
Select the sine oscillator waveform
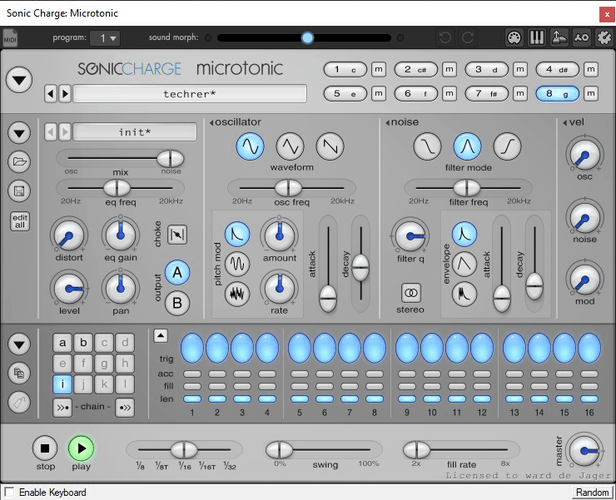[250, 147]
